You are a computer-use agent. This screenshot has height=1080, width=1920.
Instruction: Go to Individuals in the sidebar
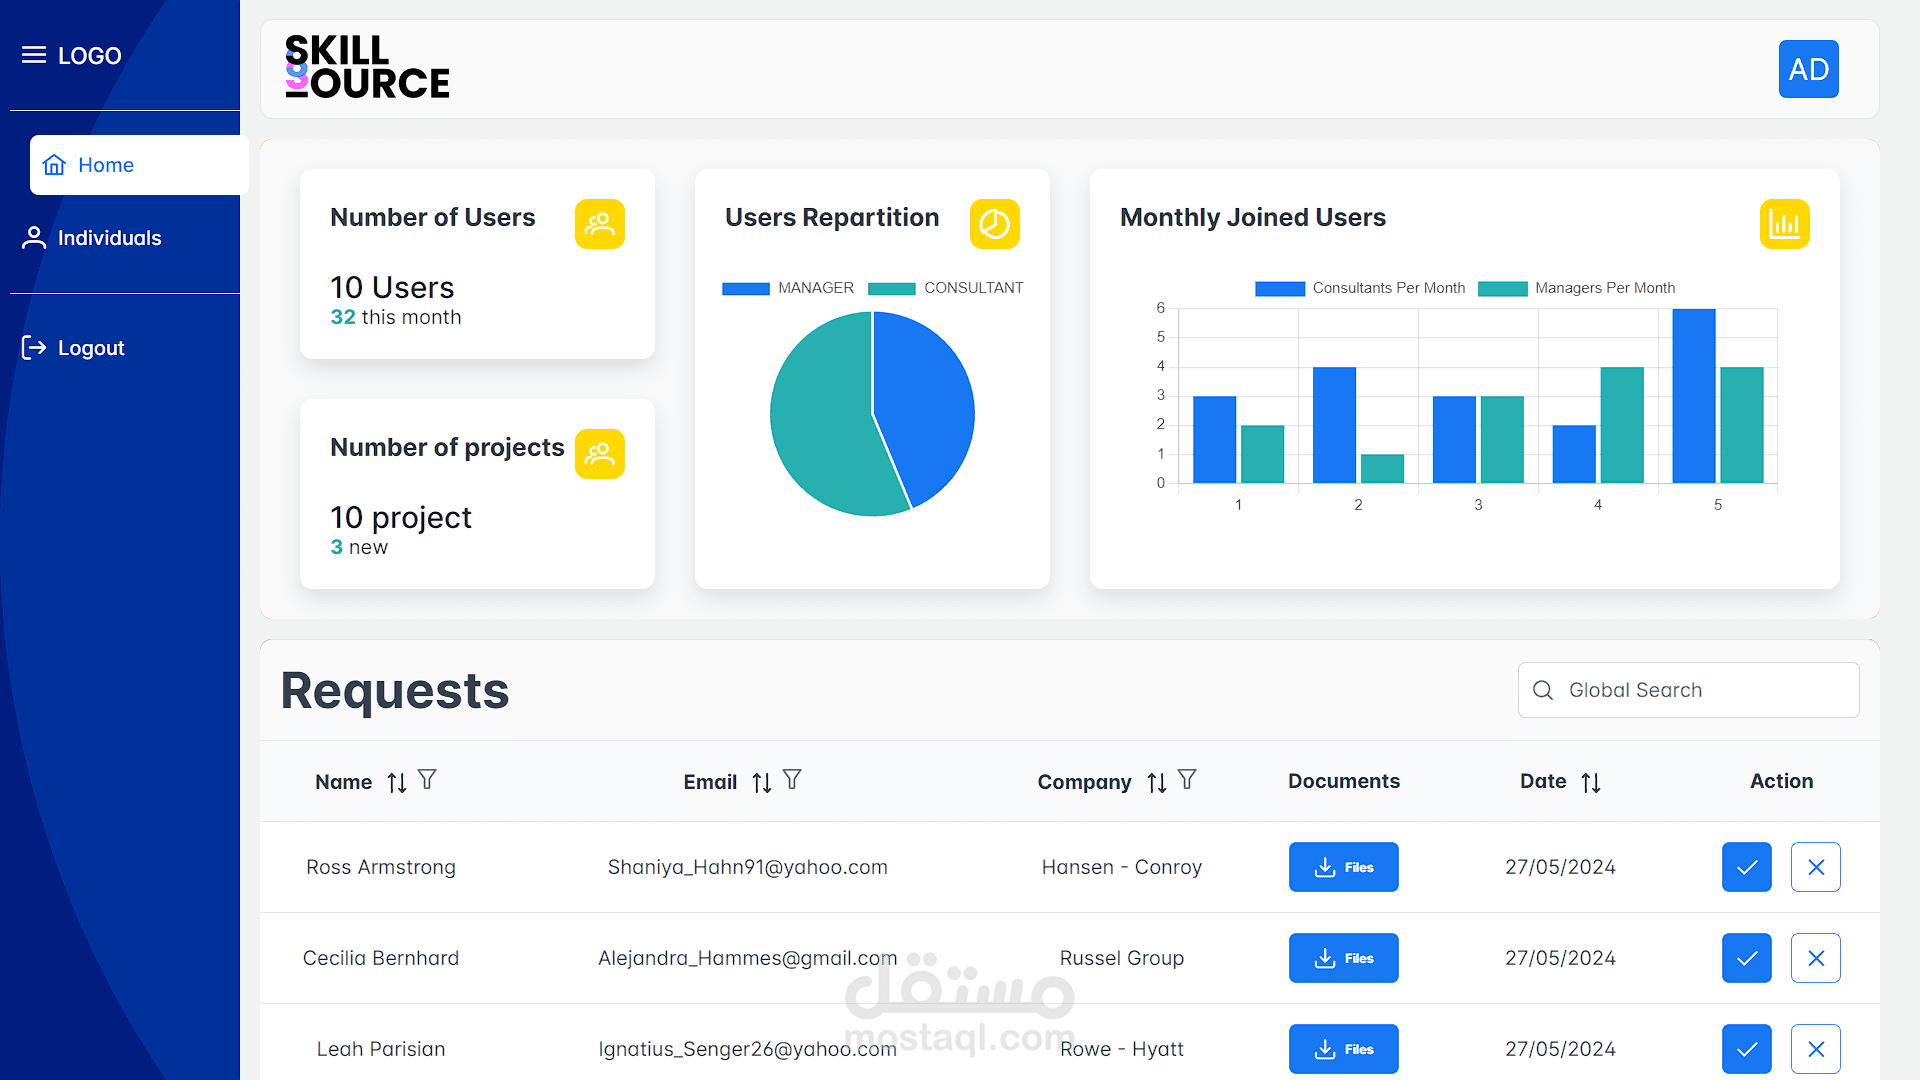[91, 238]
